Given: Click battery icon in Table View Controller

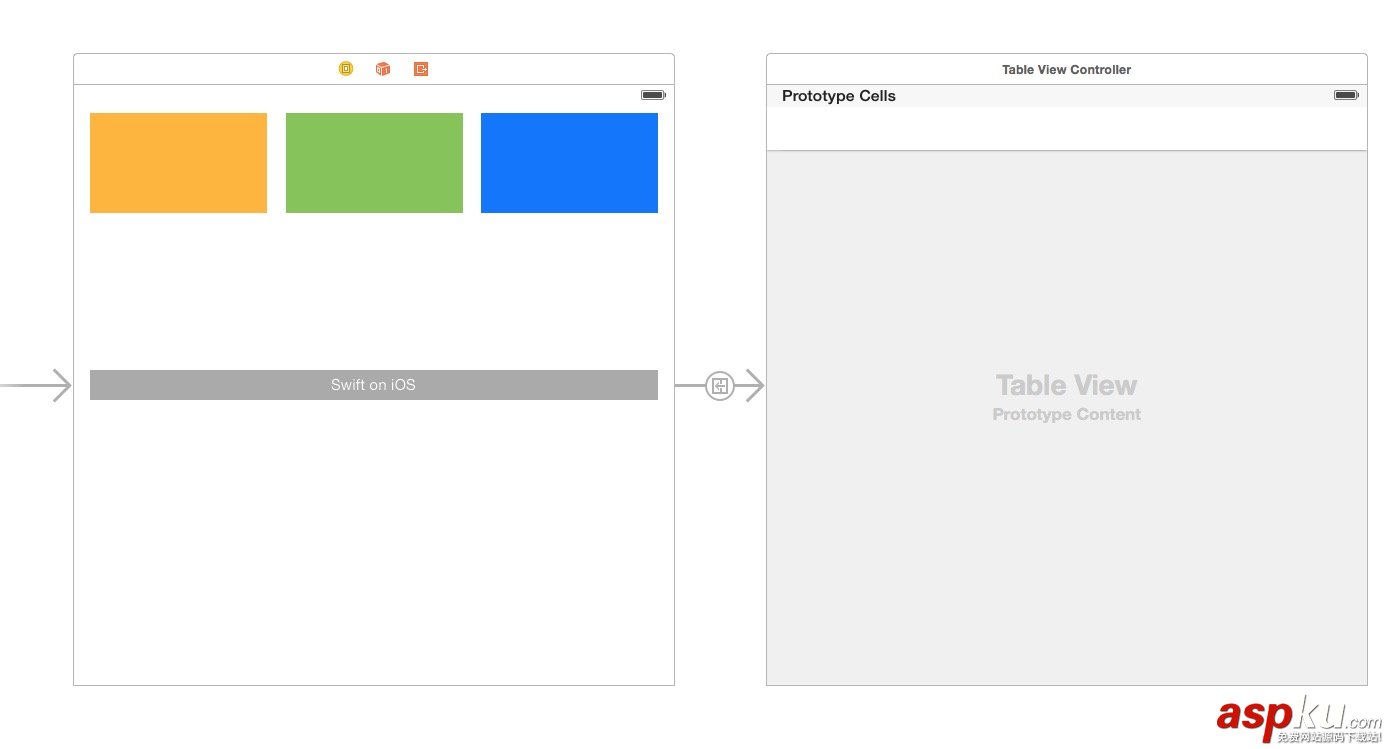Looking at the screenshot, I should 1345,95.
